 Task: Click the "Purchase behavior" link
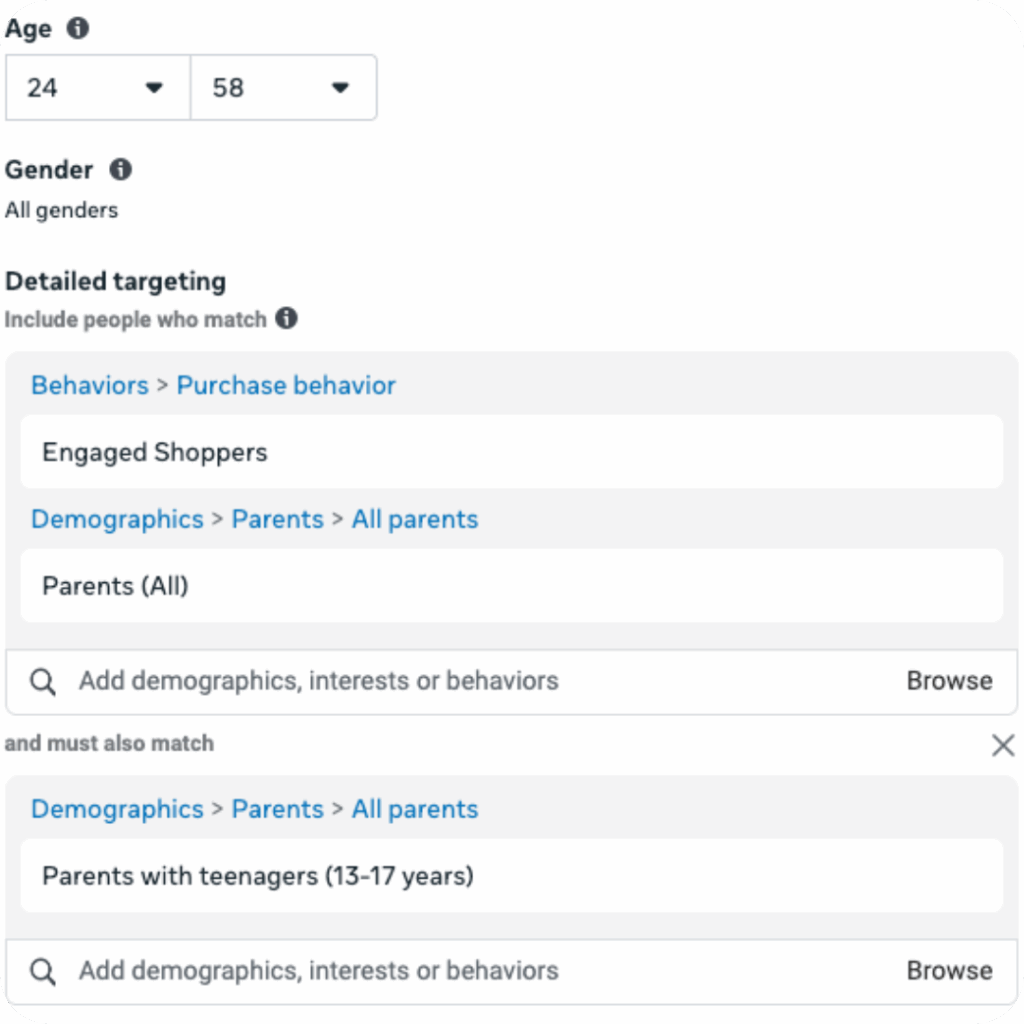286,385
